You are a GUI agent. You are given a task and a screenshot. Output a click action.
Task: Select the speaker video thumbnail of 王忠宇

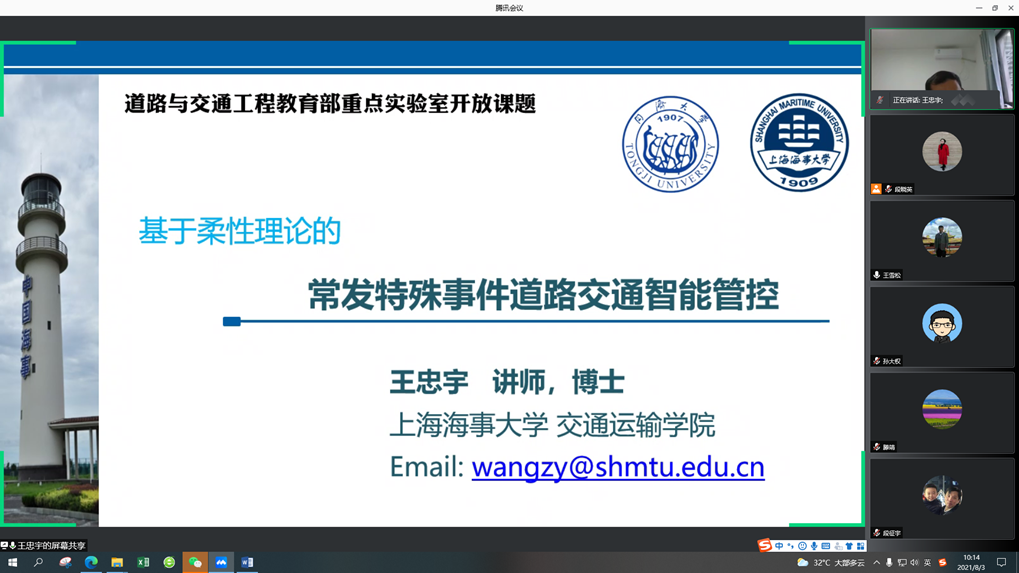click(x=942, y=68)
